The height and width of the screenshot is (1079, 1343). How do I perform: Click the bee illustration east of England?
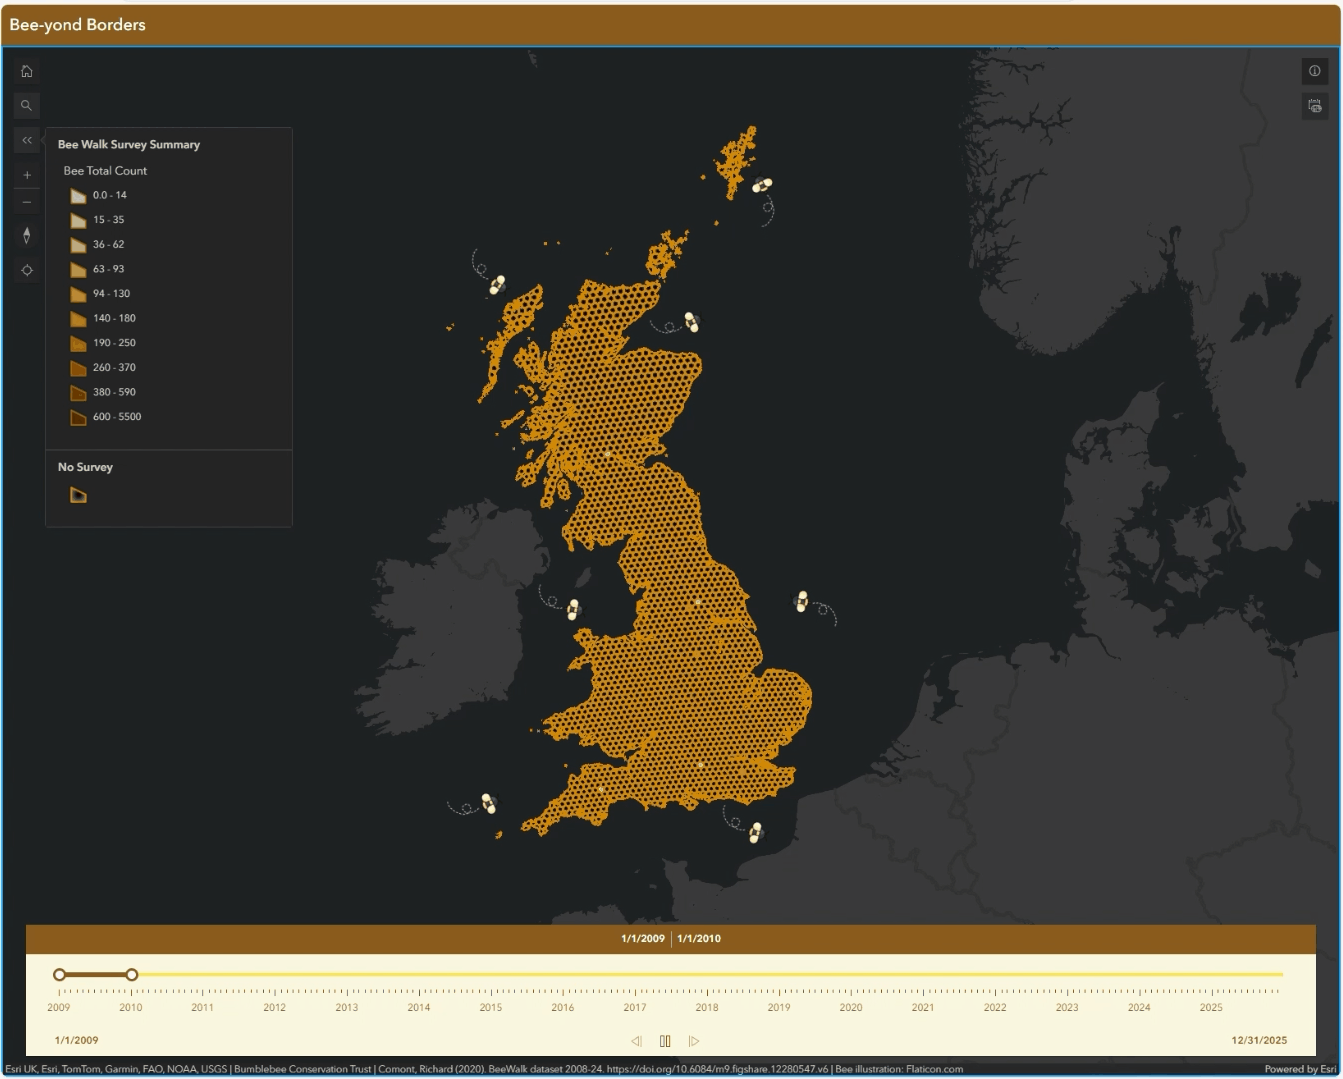point(801,601)
